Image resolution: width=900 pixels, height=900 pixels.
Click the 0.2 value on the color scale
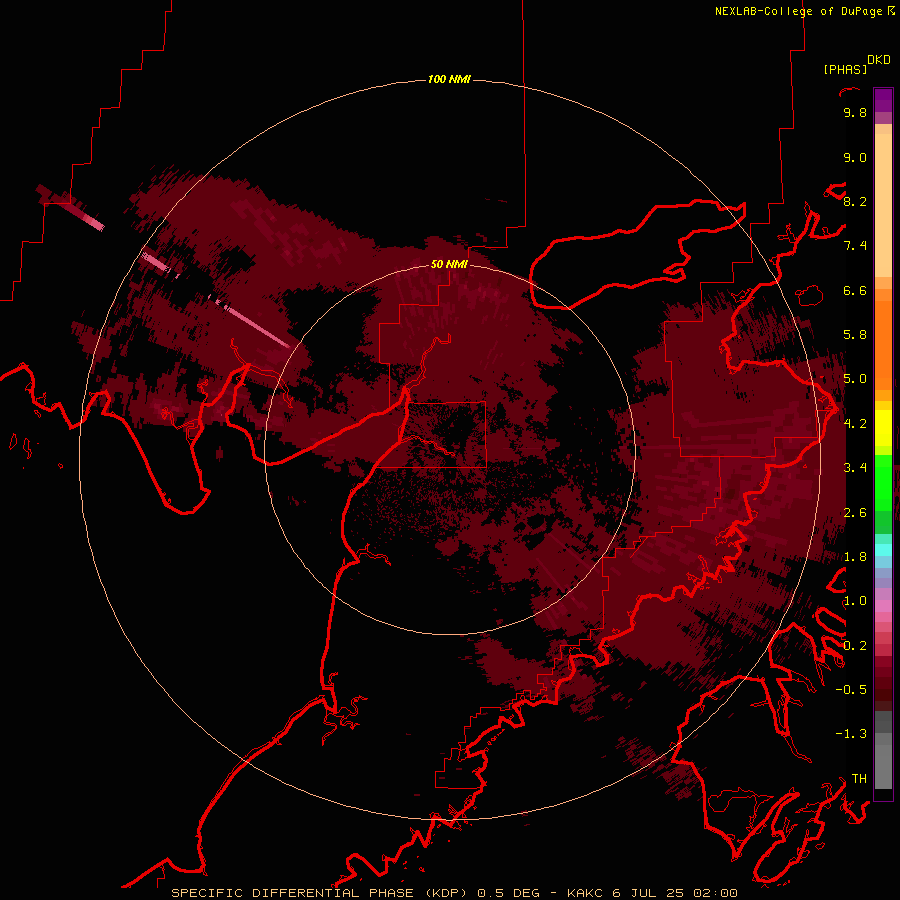(855, 646)
